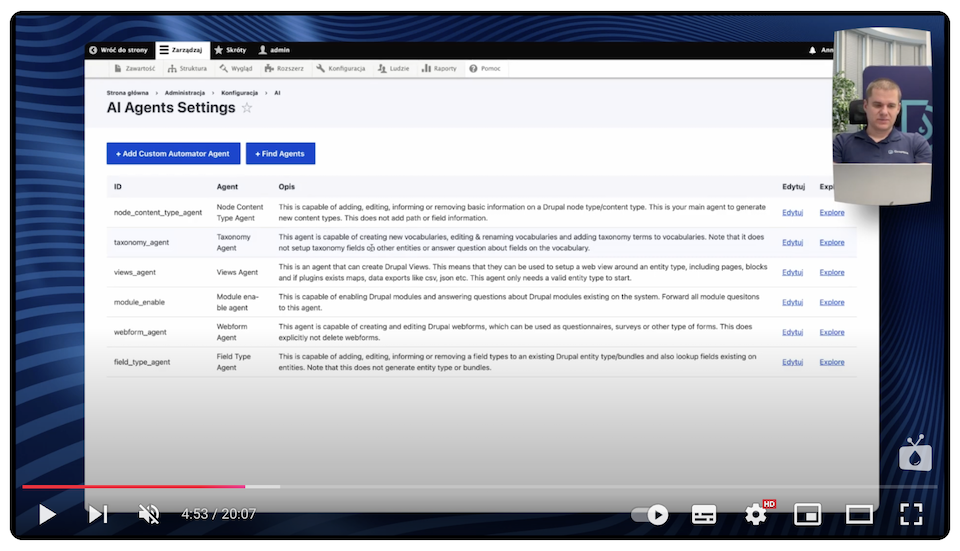
Task: Play the video
Action: [x=47, y=514]
